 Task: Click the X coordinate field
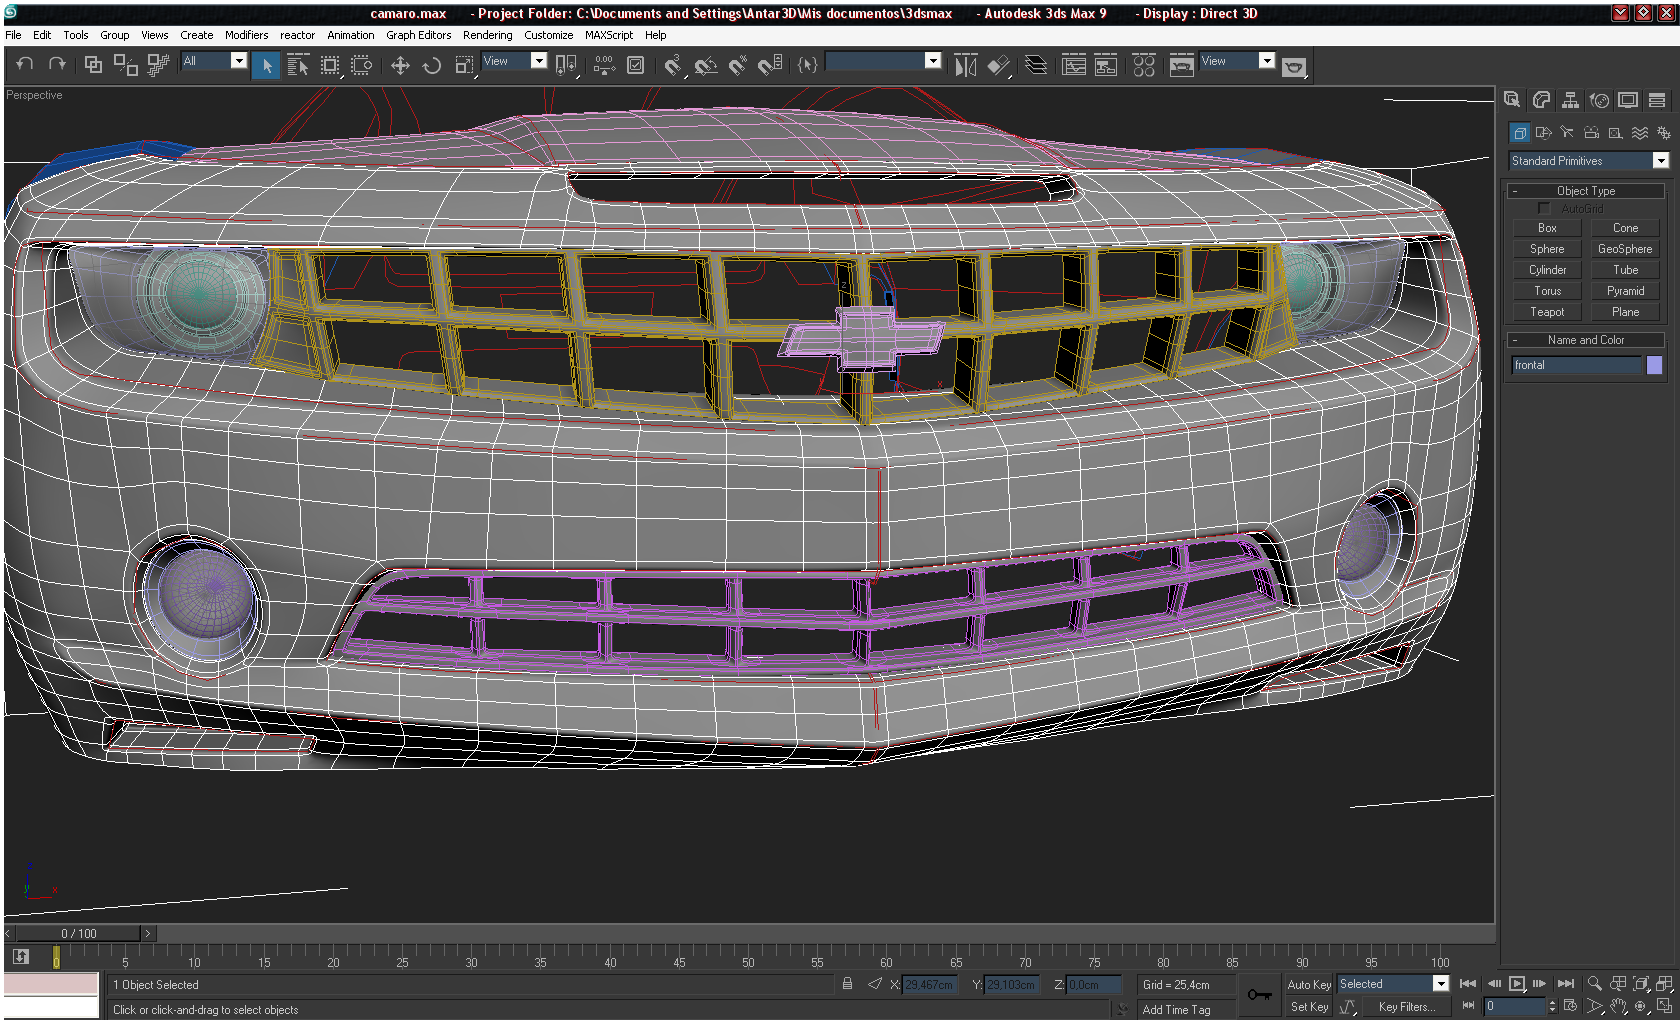[930, 985]
